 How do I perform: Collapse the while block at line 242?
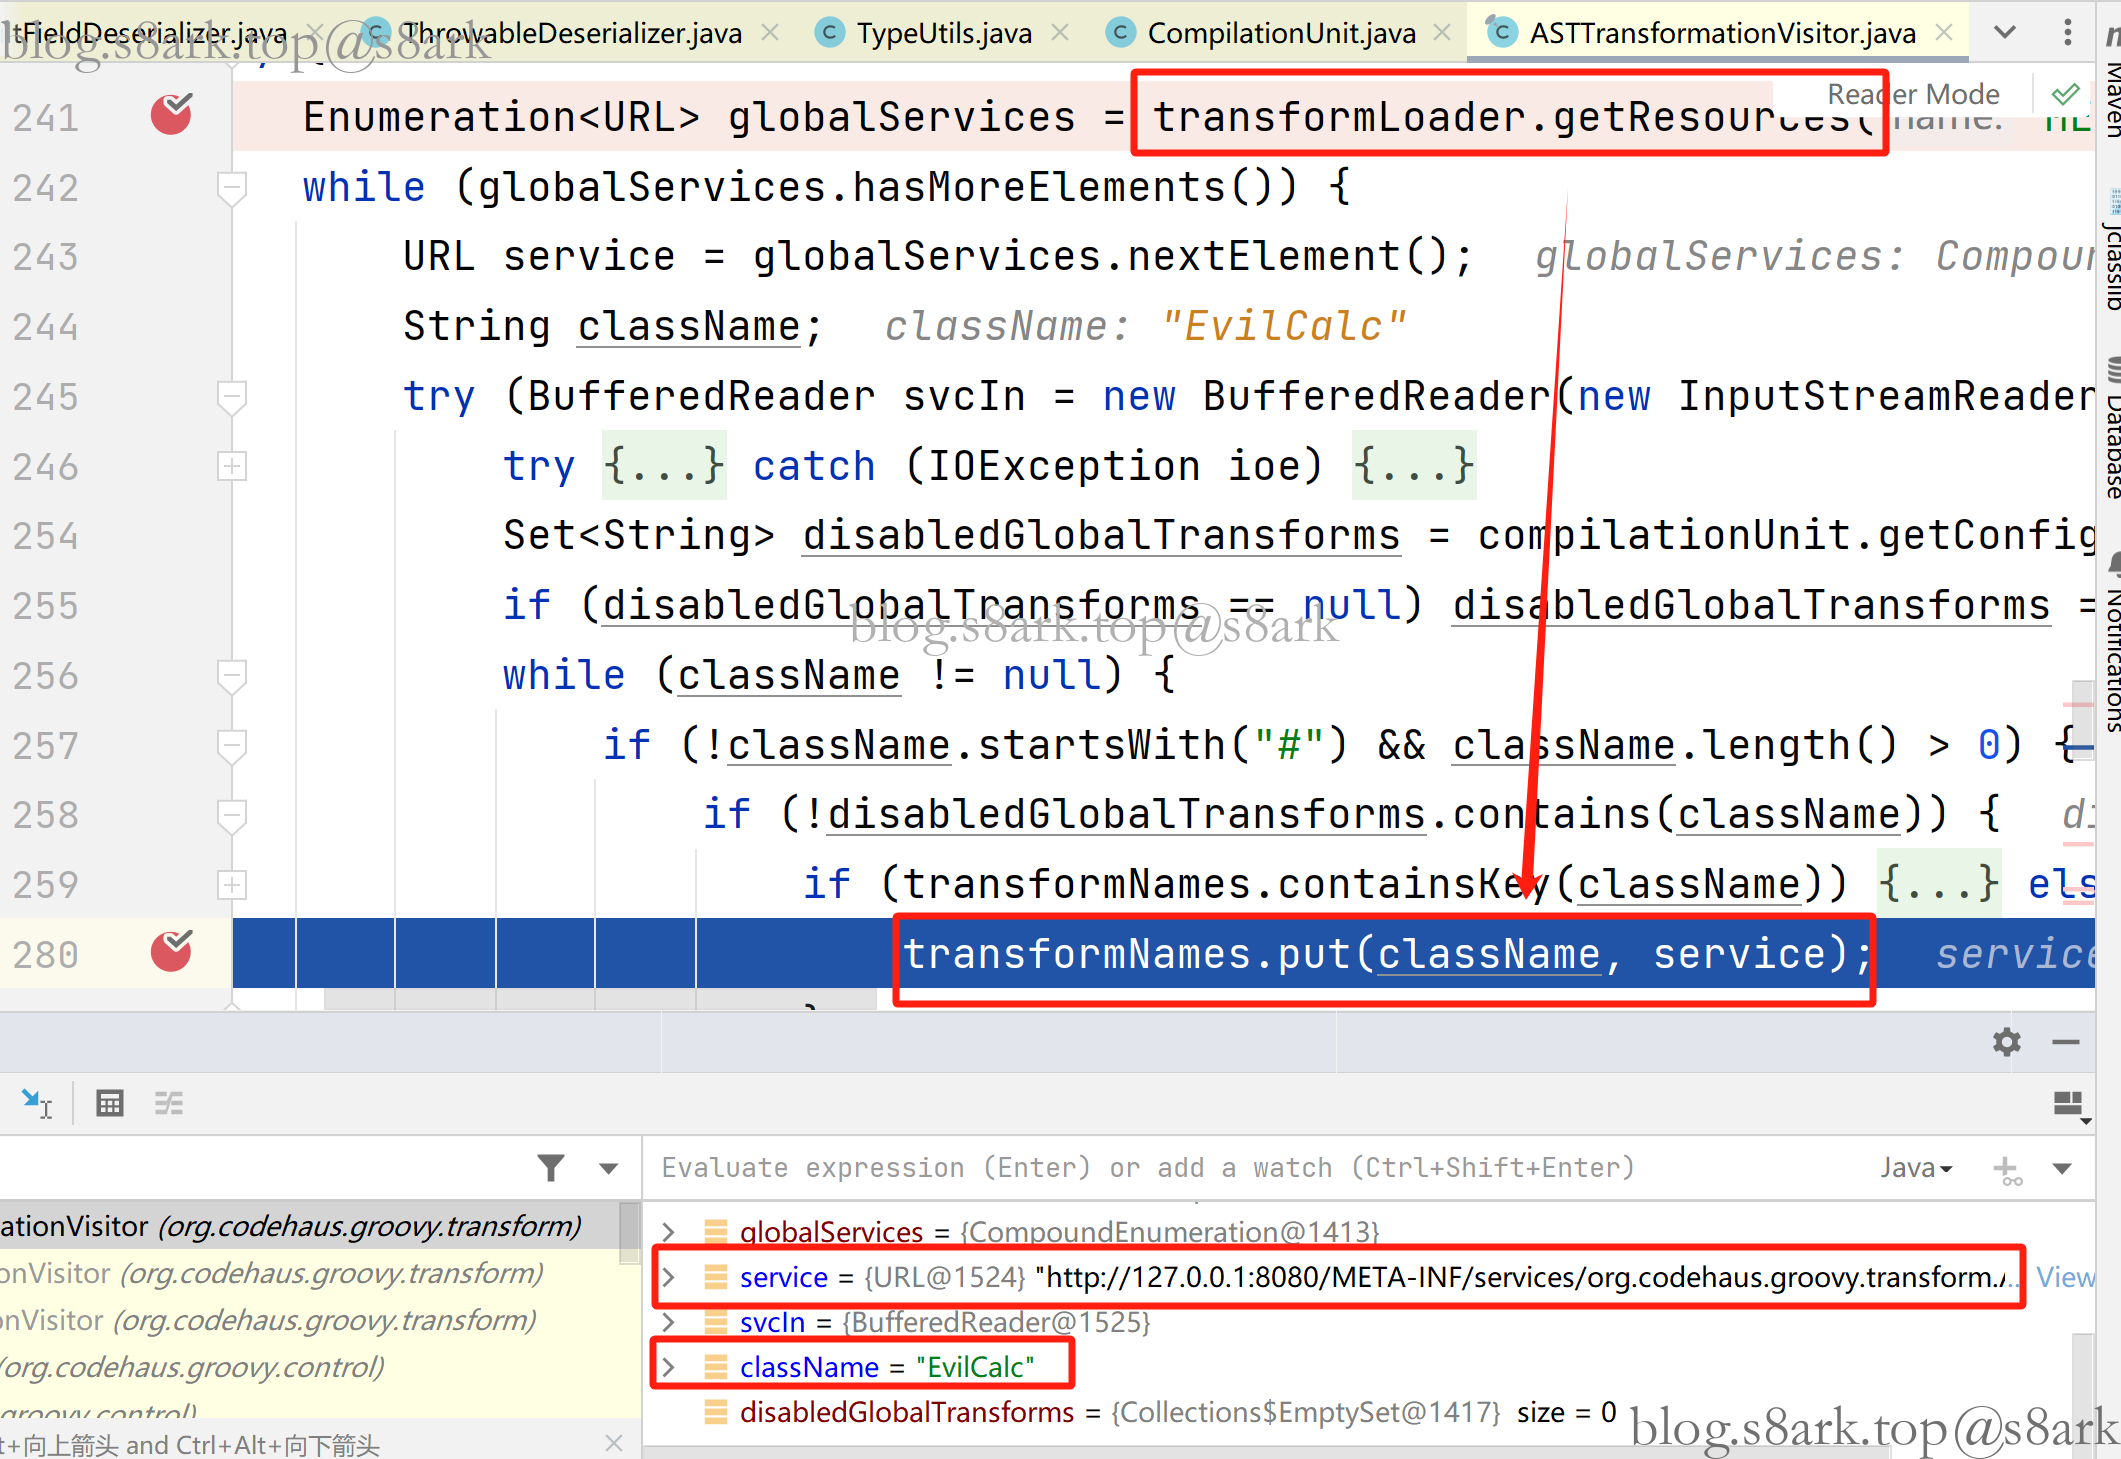231,187
